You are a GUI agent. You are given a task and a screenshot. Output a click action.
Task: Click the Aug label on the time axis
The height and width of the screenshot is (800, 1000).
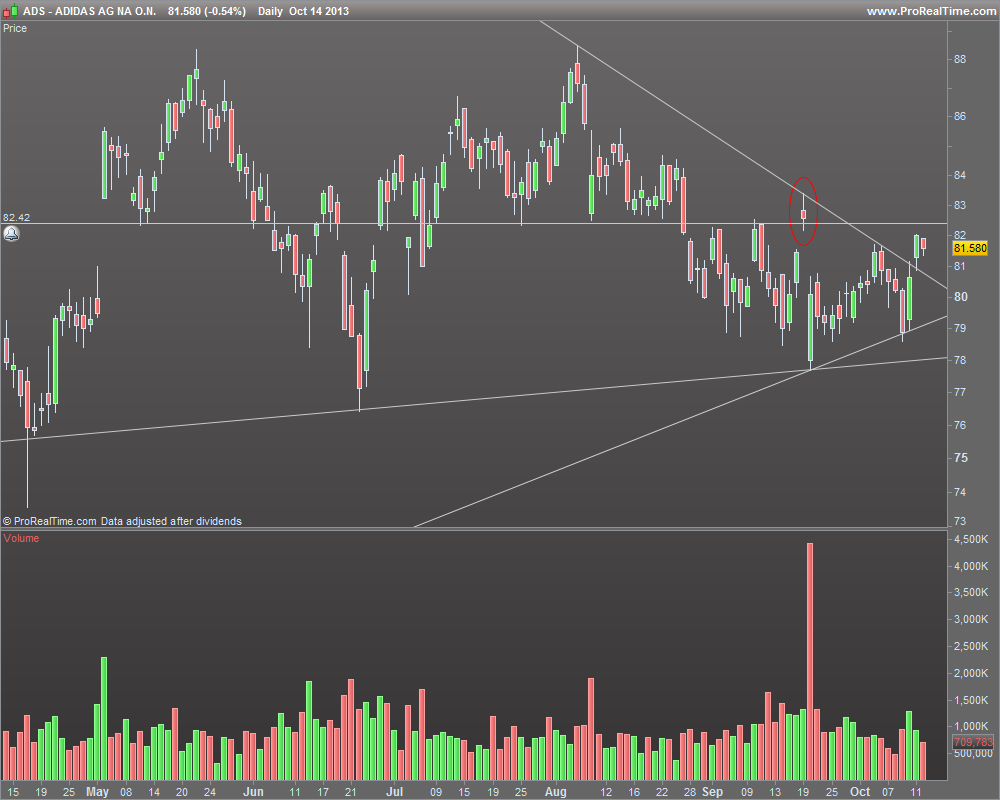click(555, 792)
